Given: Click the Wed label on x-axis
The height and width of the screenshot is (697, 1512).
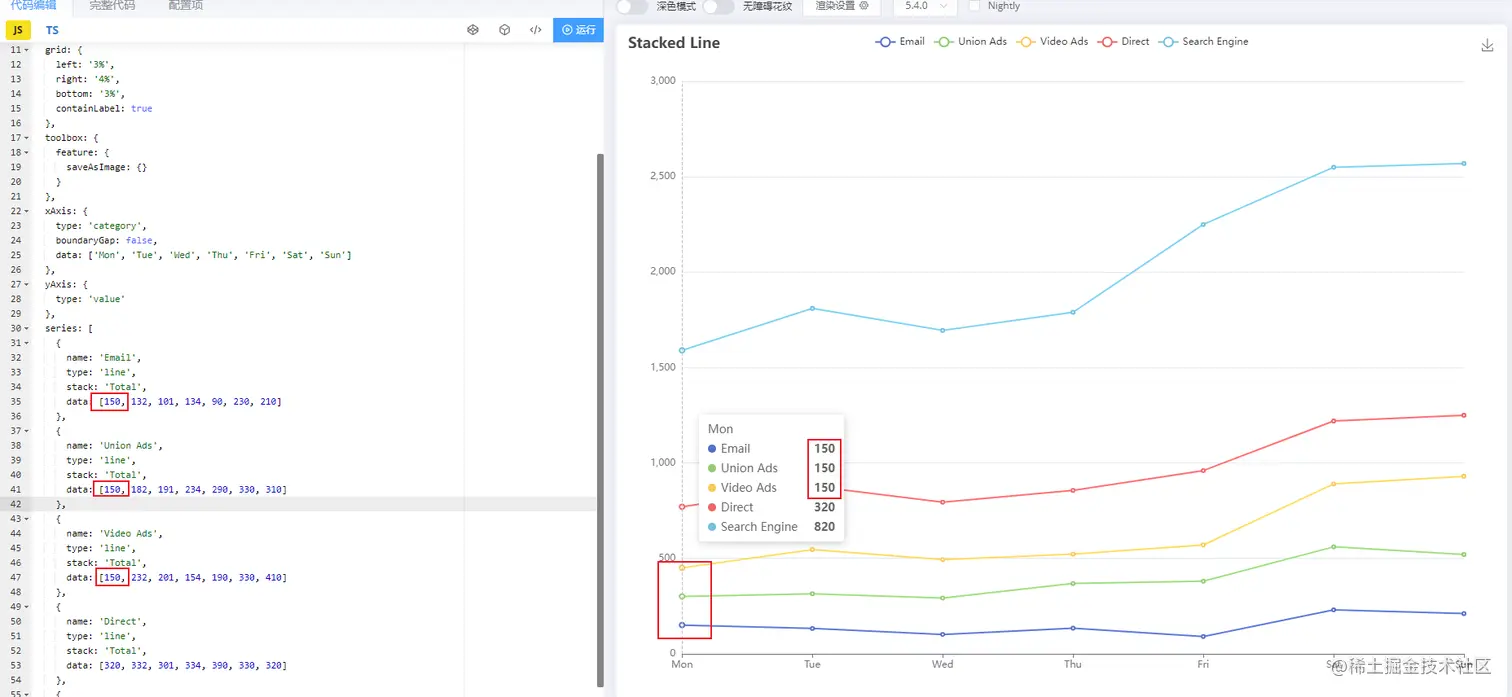Looking at the screenshot, I should click(942, 664).
